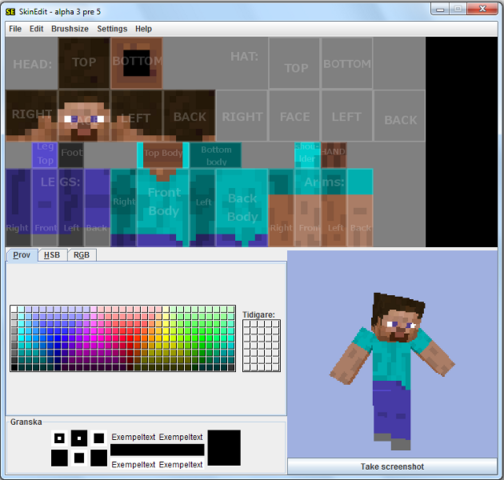Click the Bottom body texture region
The height and width of the screenshot is (480, 504).
(216, 155)
